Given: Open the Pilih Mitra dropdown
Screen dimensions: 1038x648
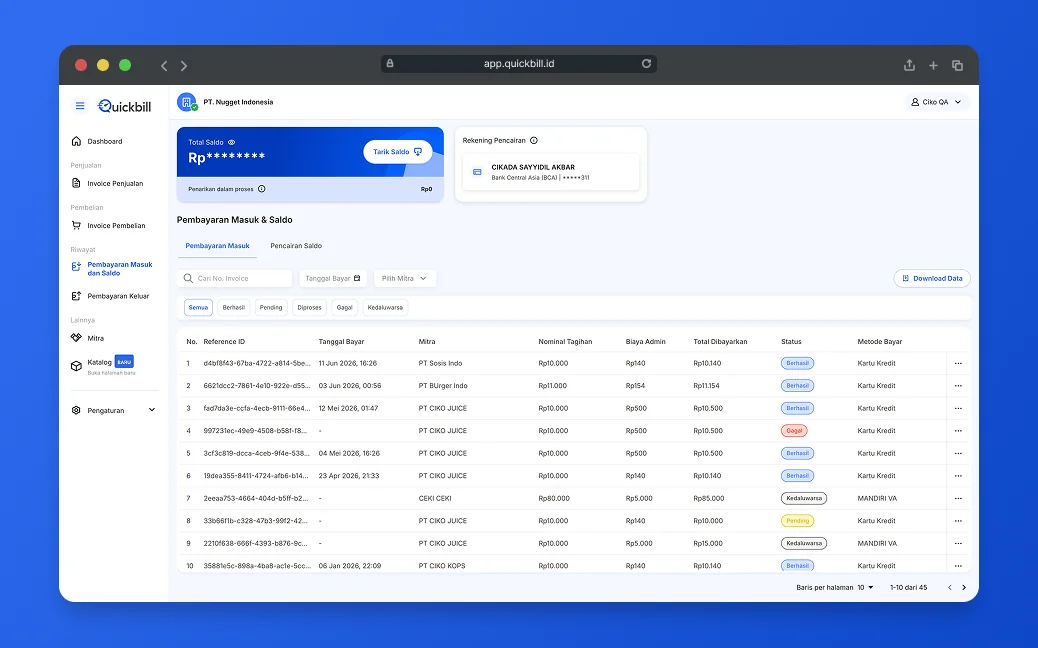Looking at the screenshot, I should [404, 278].
